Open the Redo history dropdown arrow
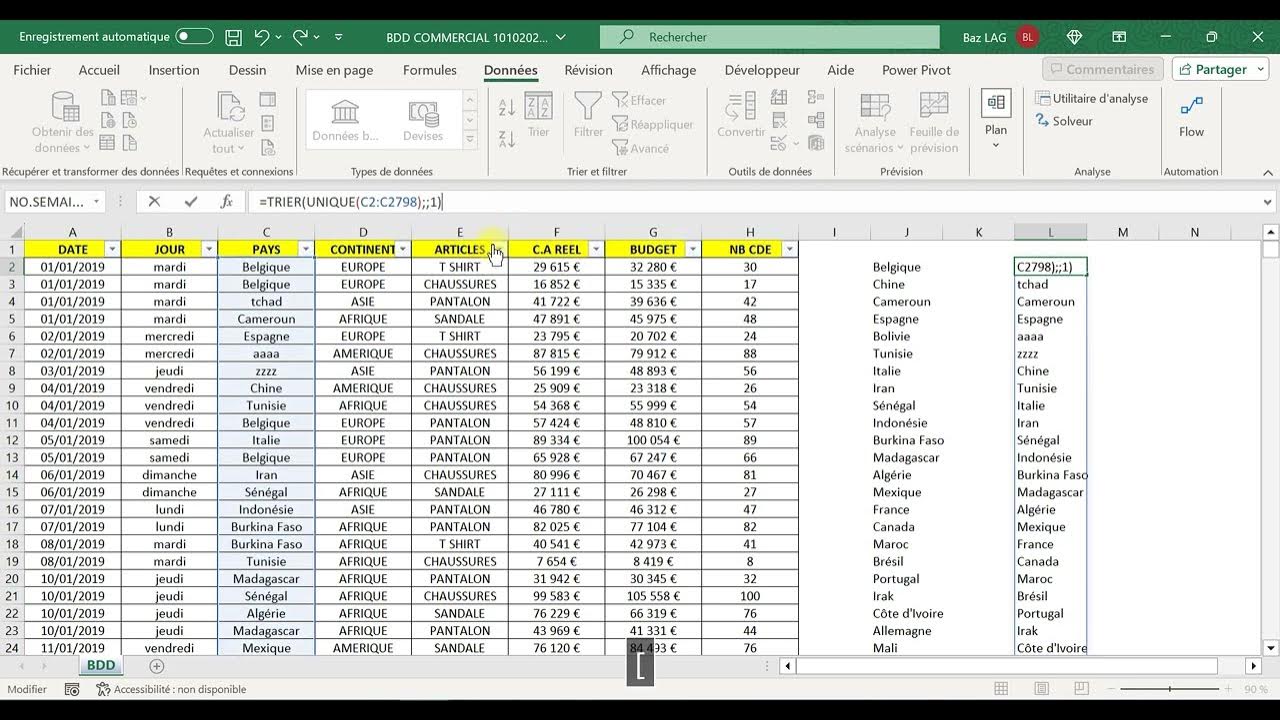 316,37
